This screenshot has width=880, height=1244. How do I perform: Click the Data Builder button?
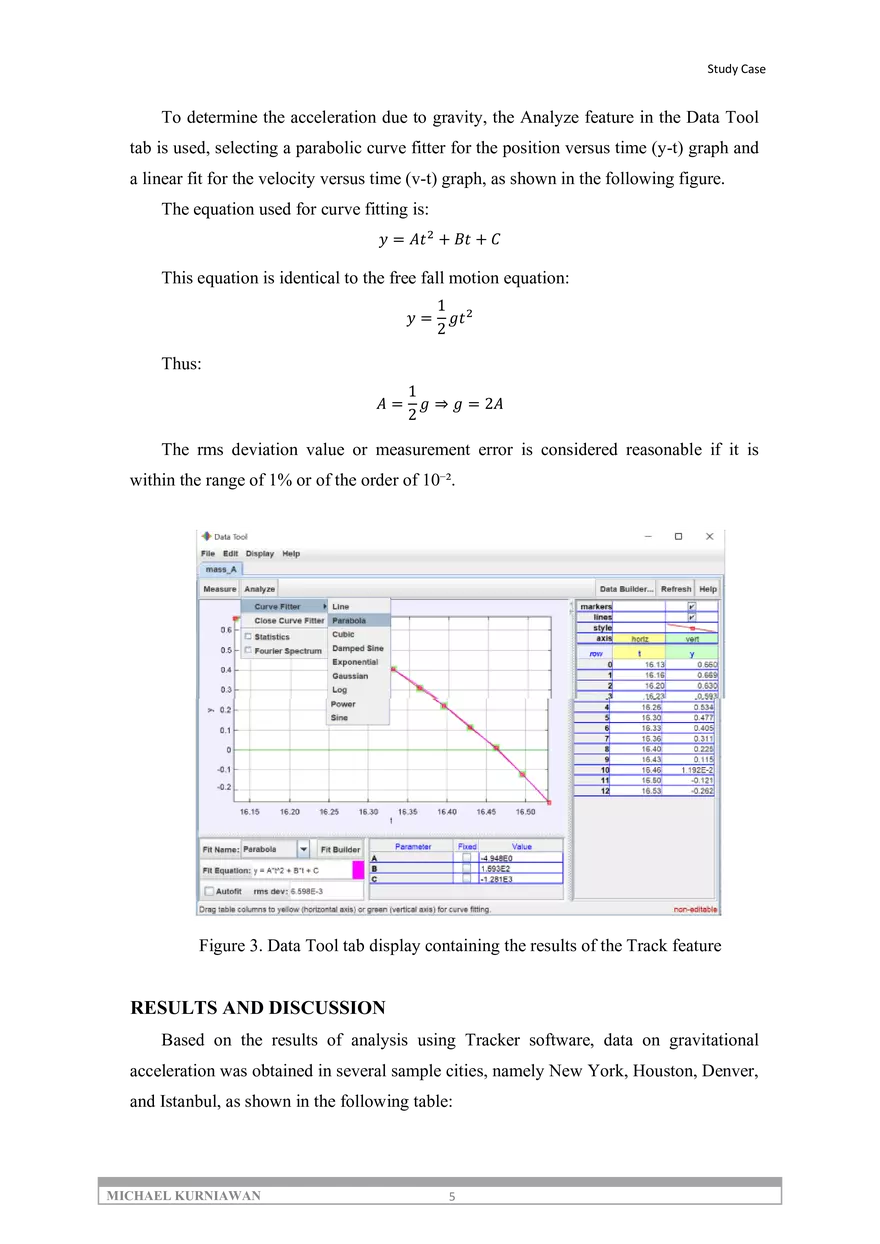[x=628, y=589]
